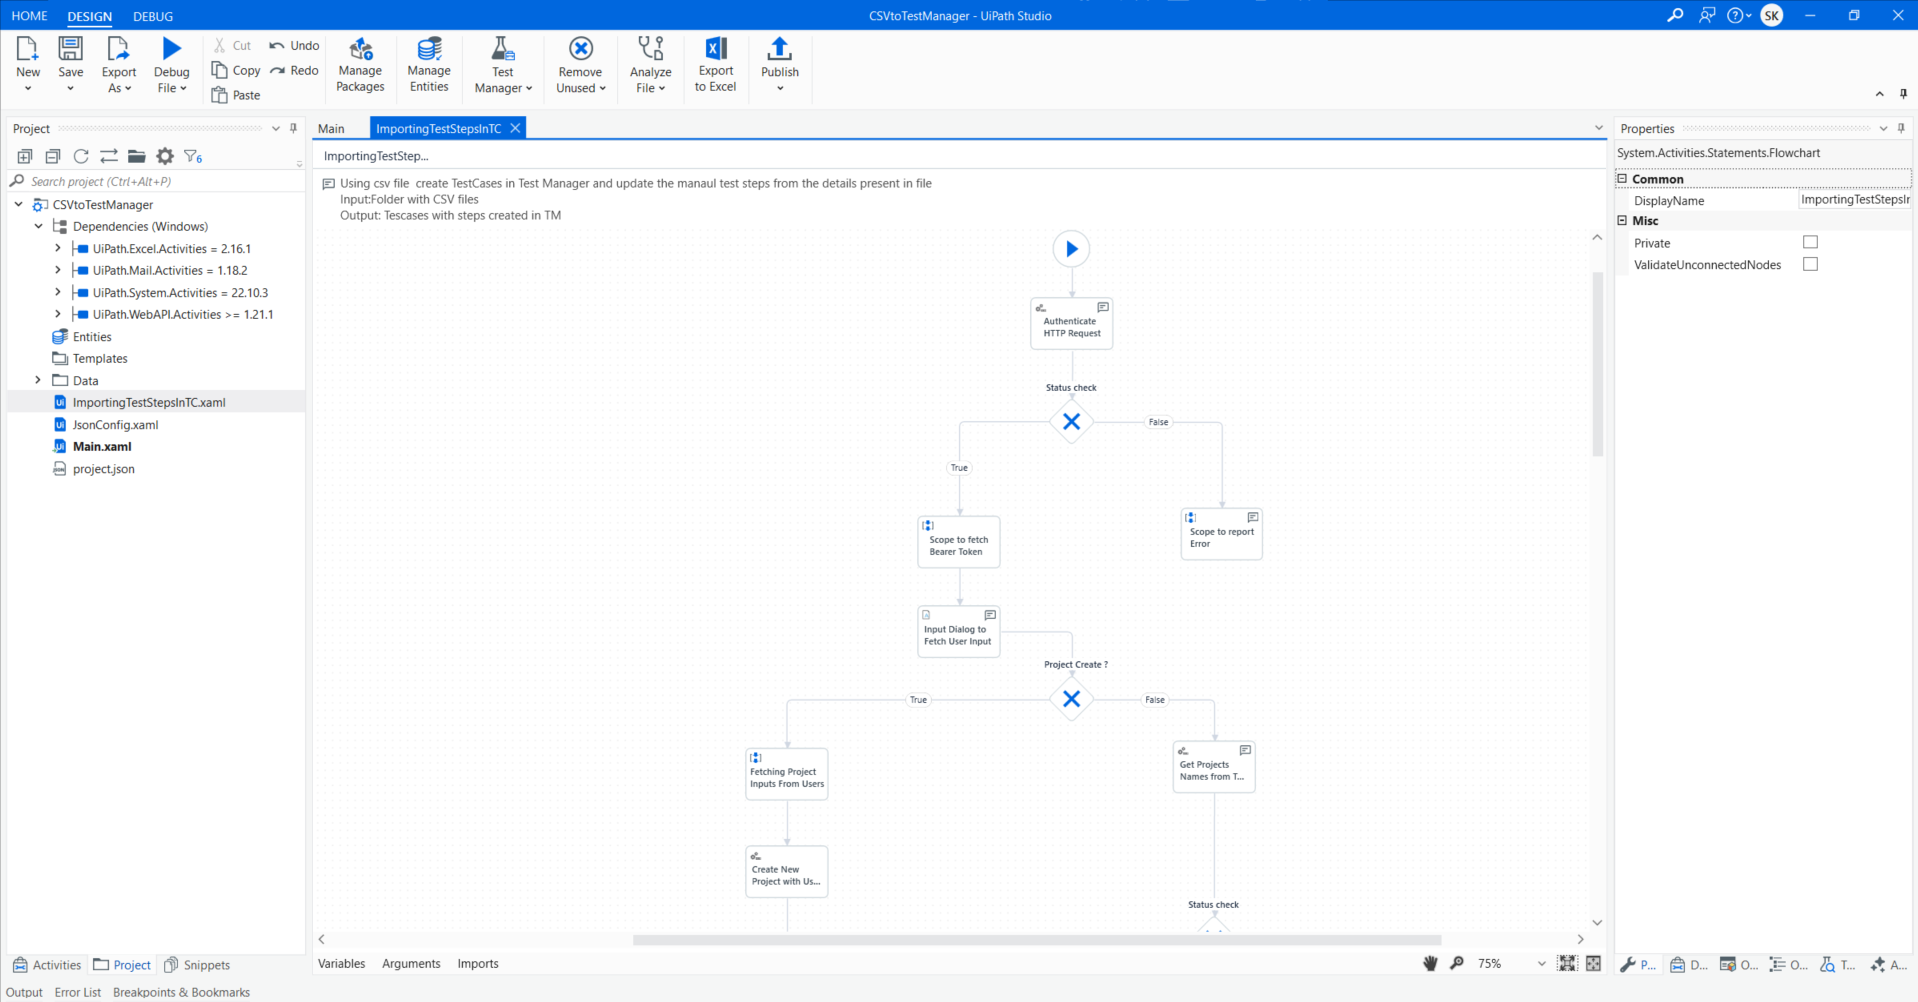Open the Snippets panel tab
1918x1002 pixels.
197,965
